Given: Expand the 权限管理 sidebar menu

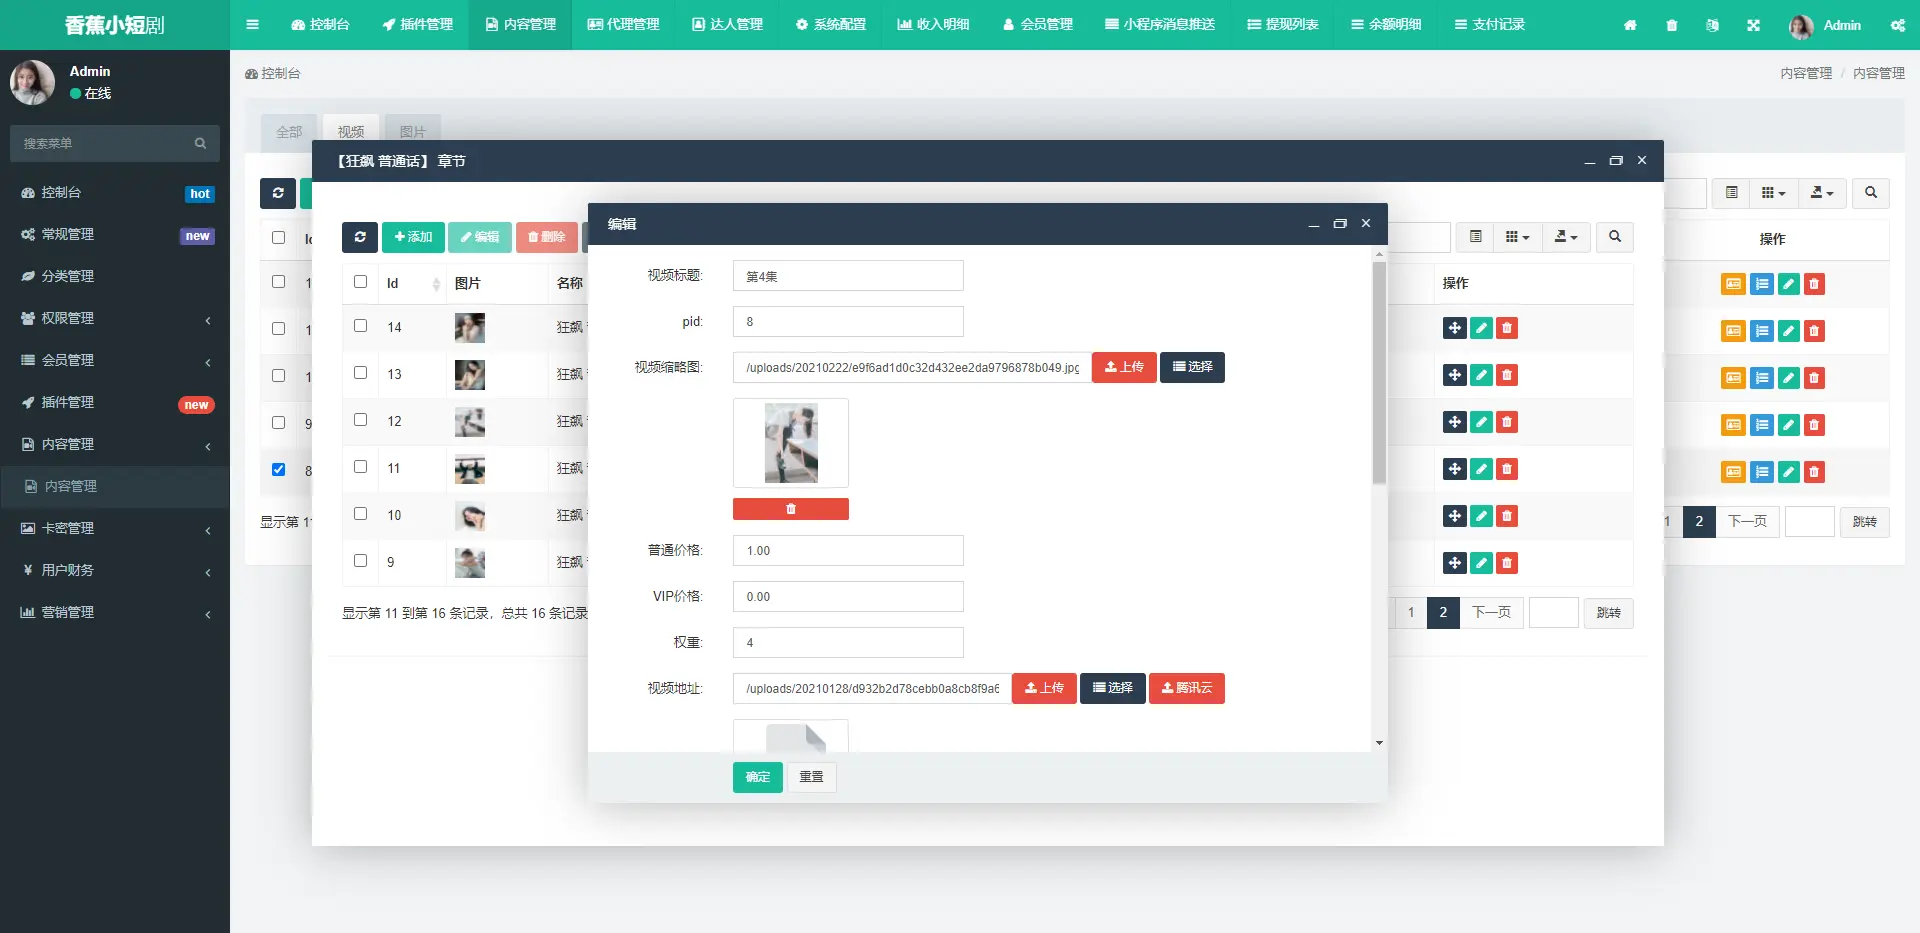Looking at the screenshot, I should pos(115,318).
